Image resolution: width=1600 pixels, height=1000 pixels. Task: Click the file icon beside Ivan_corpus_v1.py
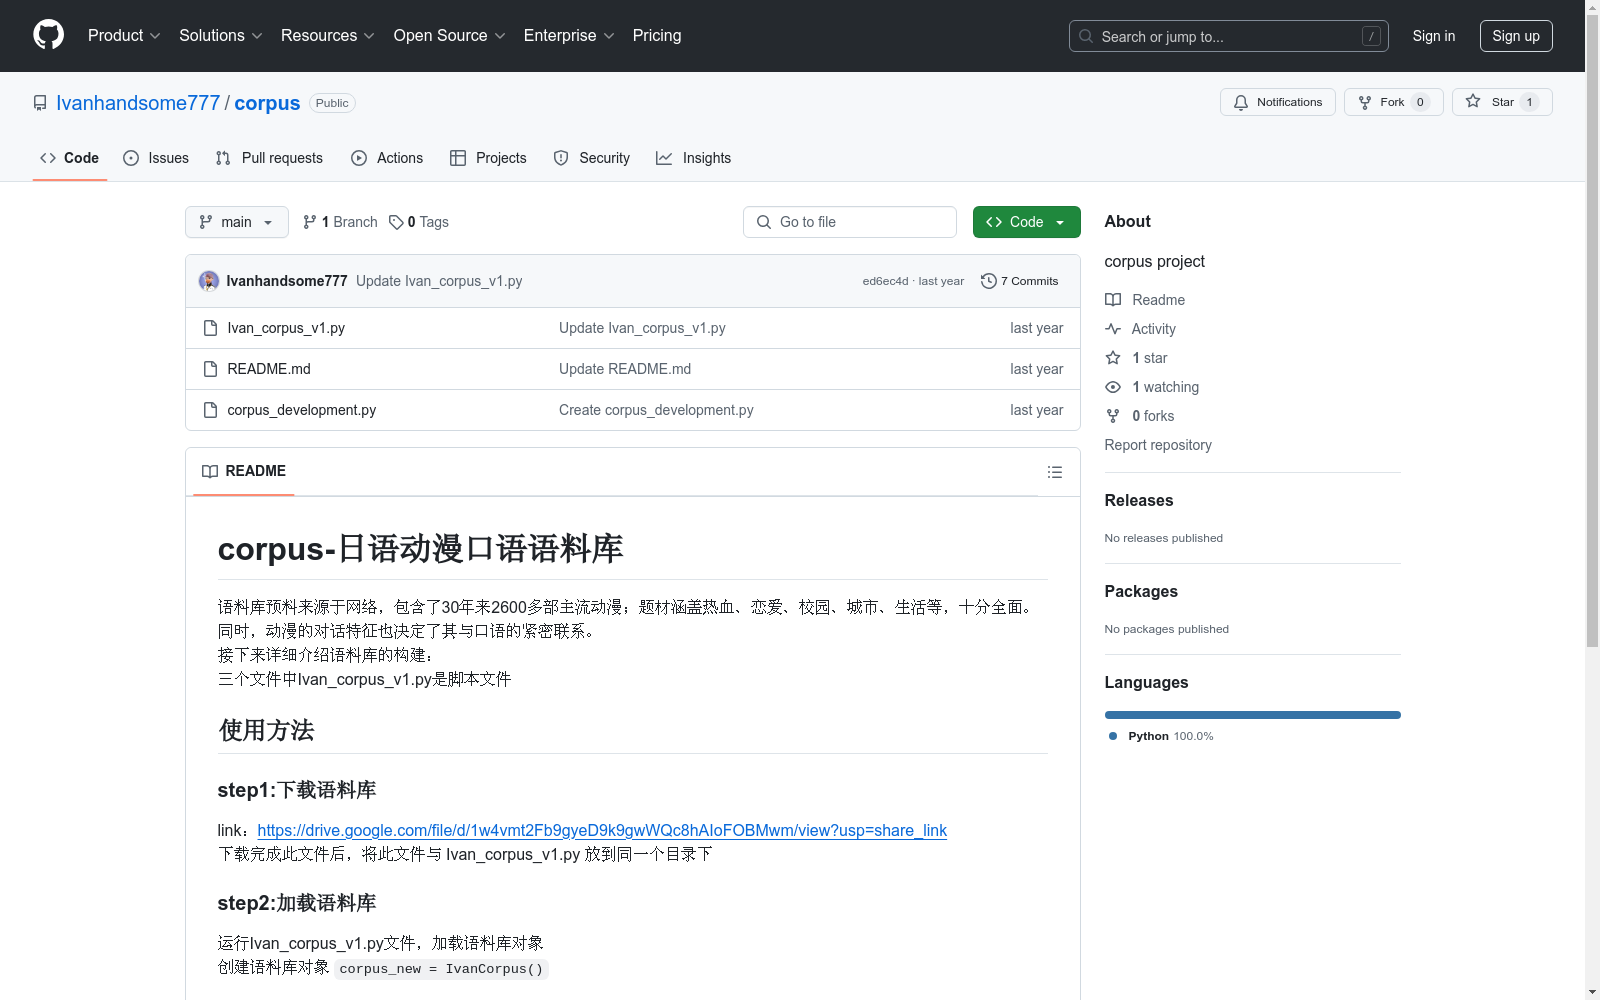210,328
